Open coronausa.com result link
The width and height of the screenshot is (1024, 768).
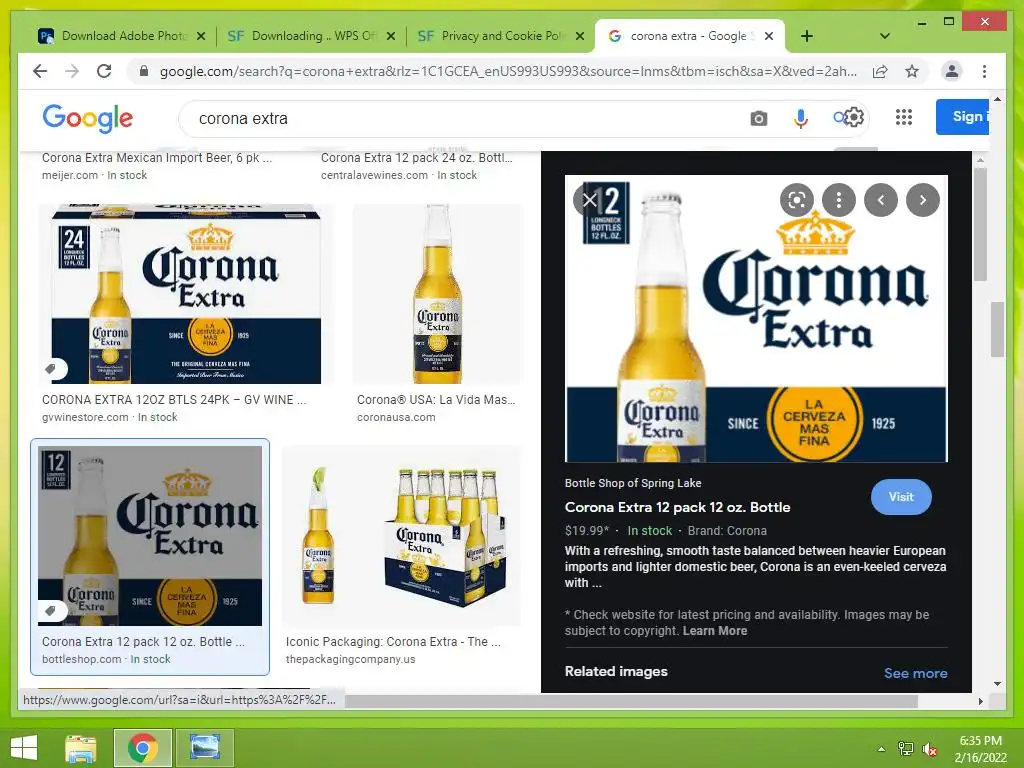point(396,417)
